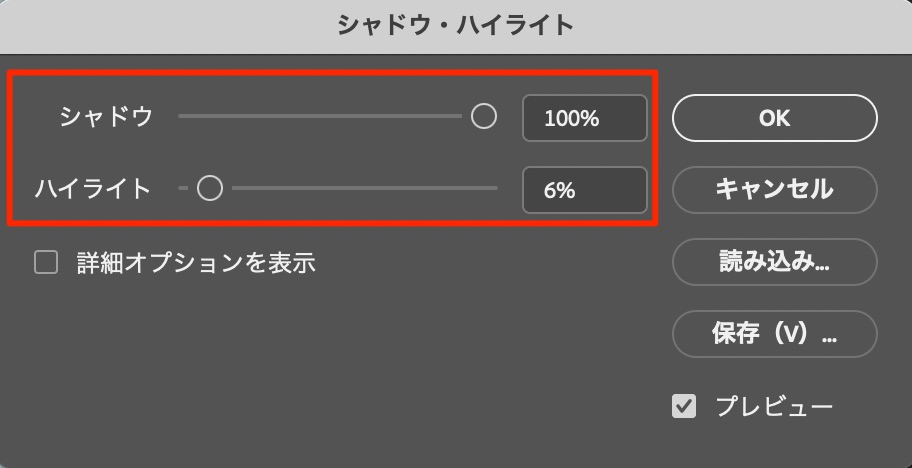Toggle the プレビュー checkbox off
912x468 pixels.
684,406
